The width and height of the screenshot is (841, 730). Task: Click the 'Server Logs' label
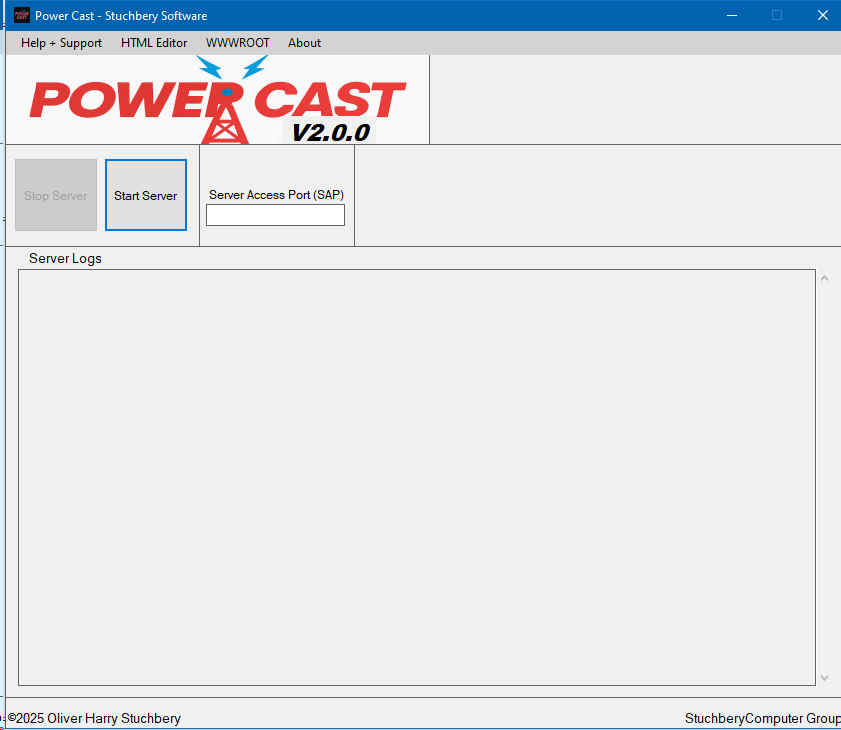pyautogui.click(x=65, y=259)
